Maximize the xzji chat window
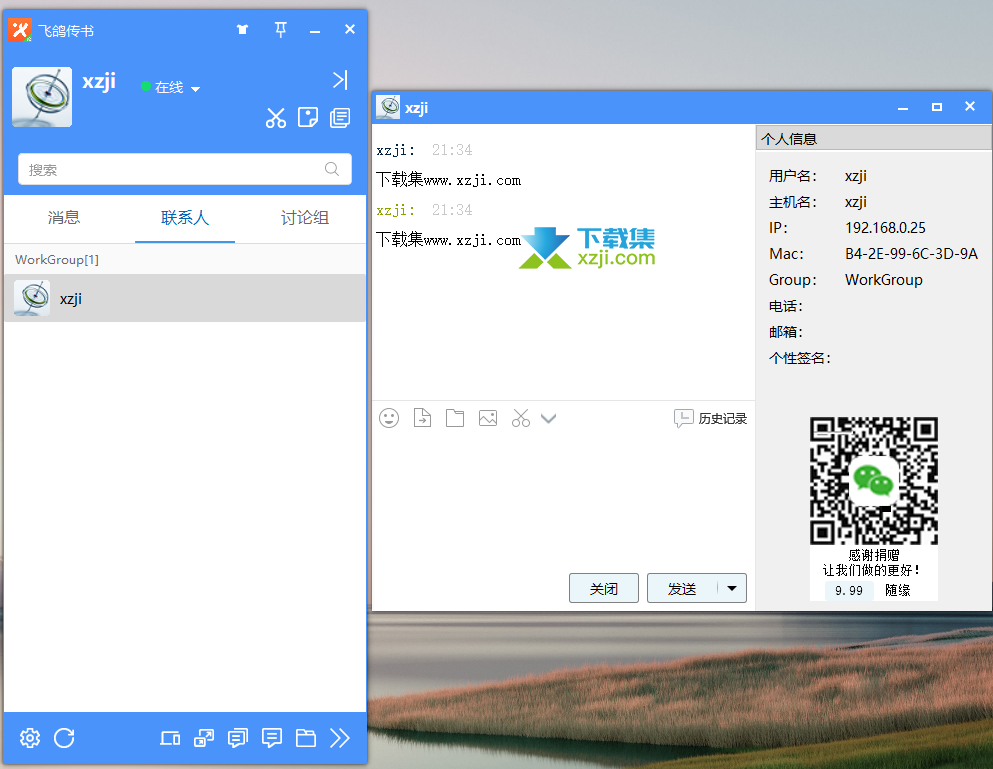993x769 pixels. point(937,107)
